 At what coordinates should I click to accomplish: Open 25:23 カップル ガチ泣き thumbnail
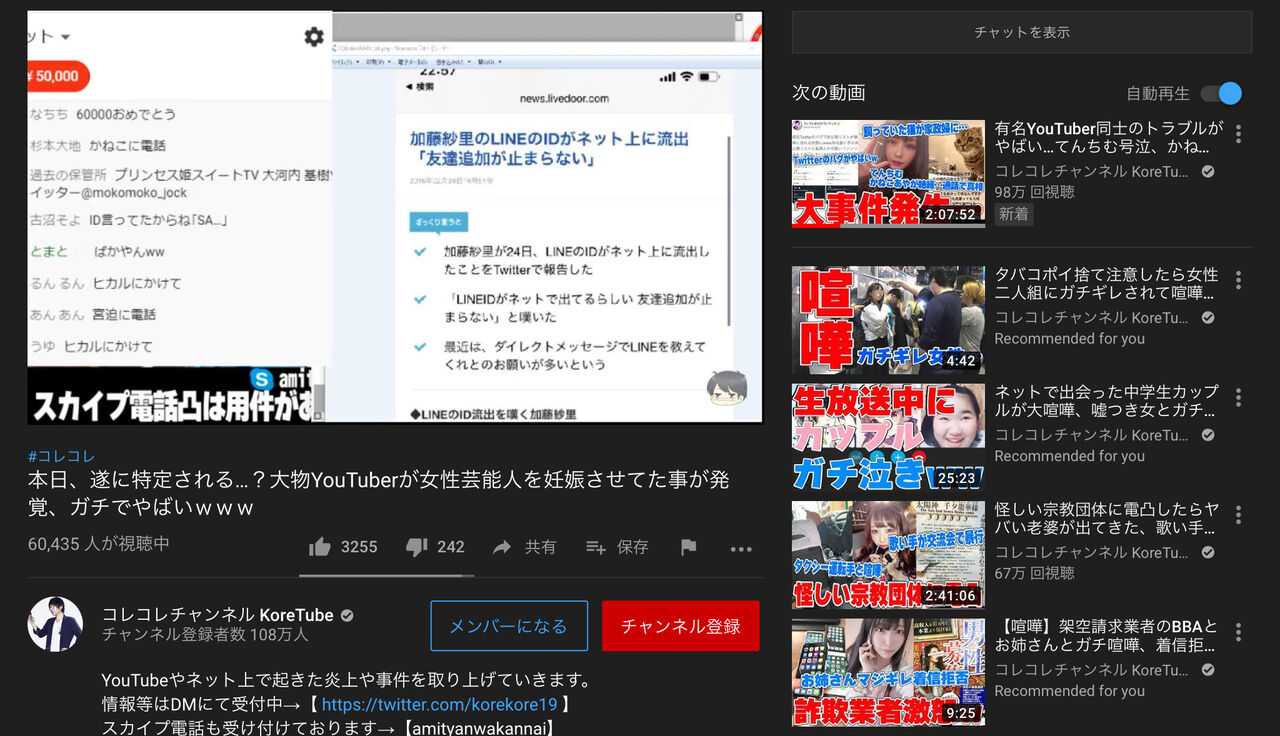[x=888, y=437]
